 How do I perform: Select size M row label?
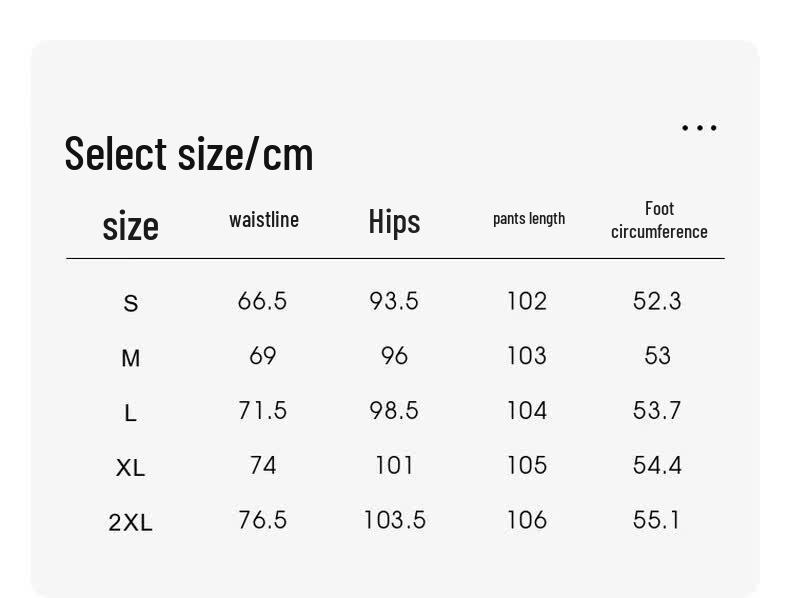(x=130, y=358)
